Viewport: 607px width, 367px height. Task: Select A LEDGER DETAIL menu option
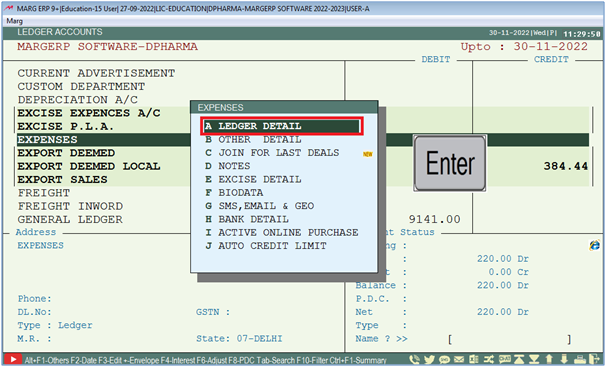pyautogui.click(x=282, y=126)
